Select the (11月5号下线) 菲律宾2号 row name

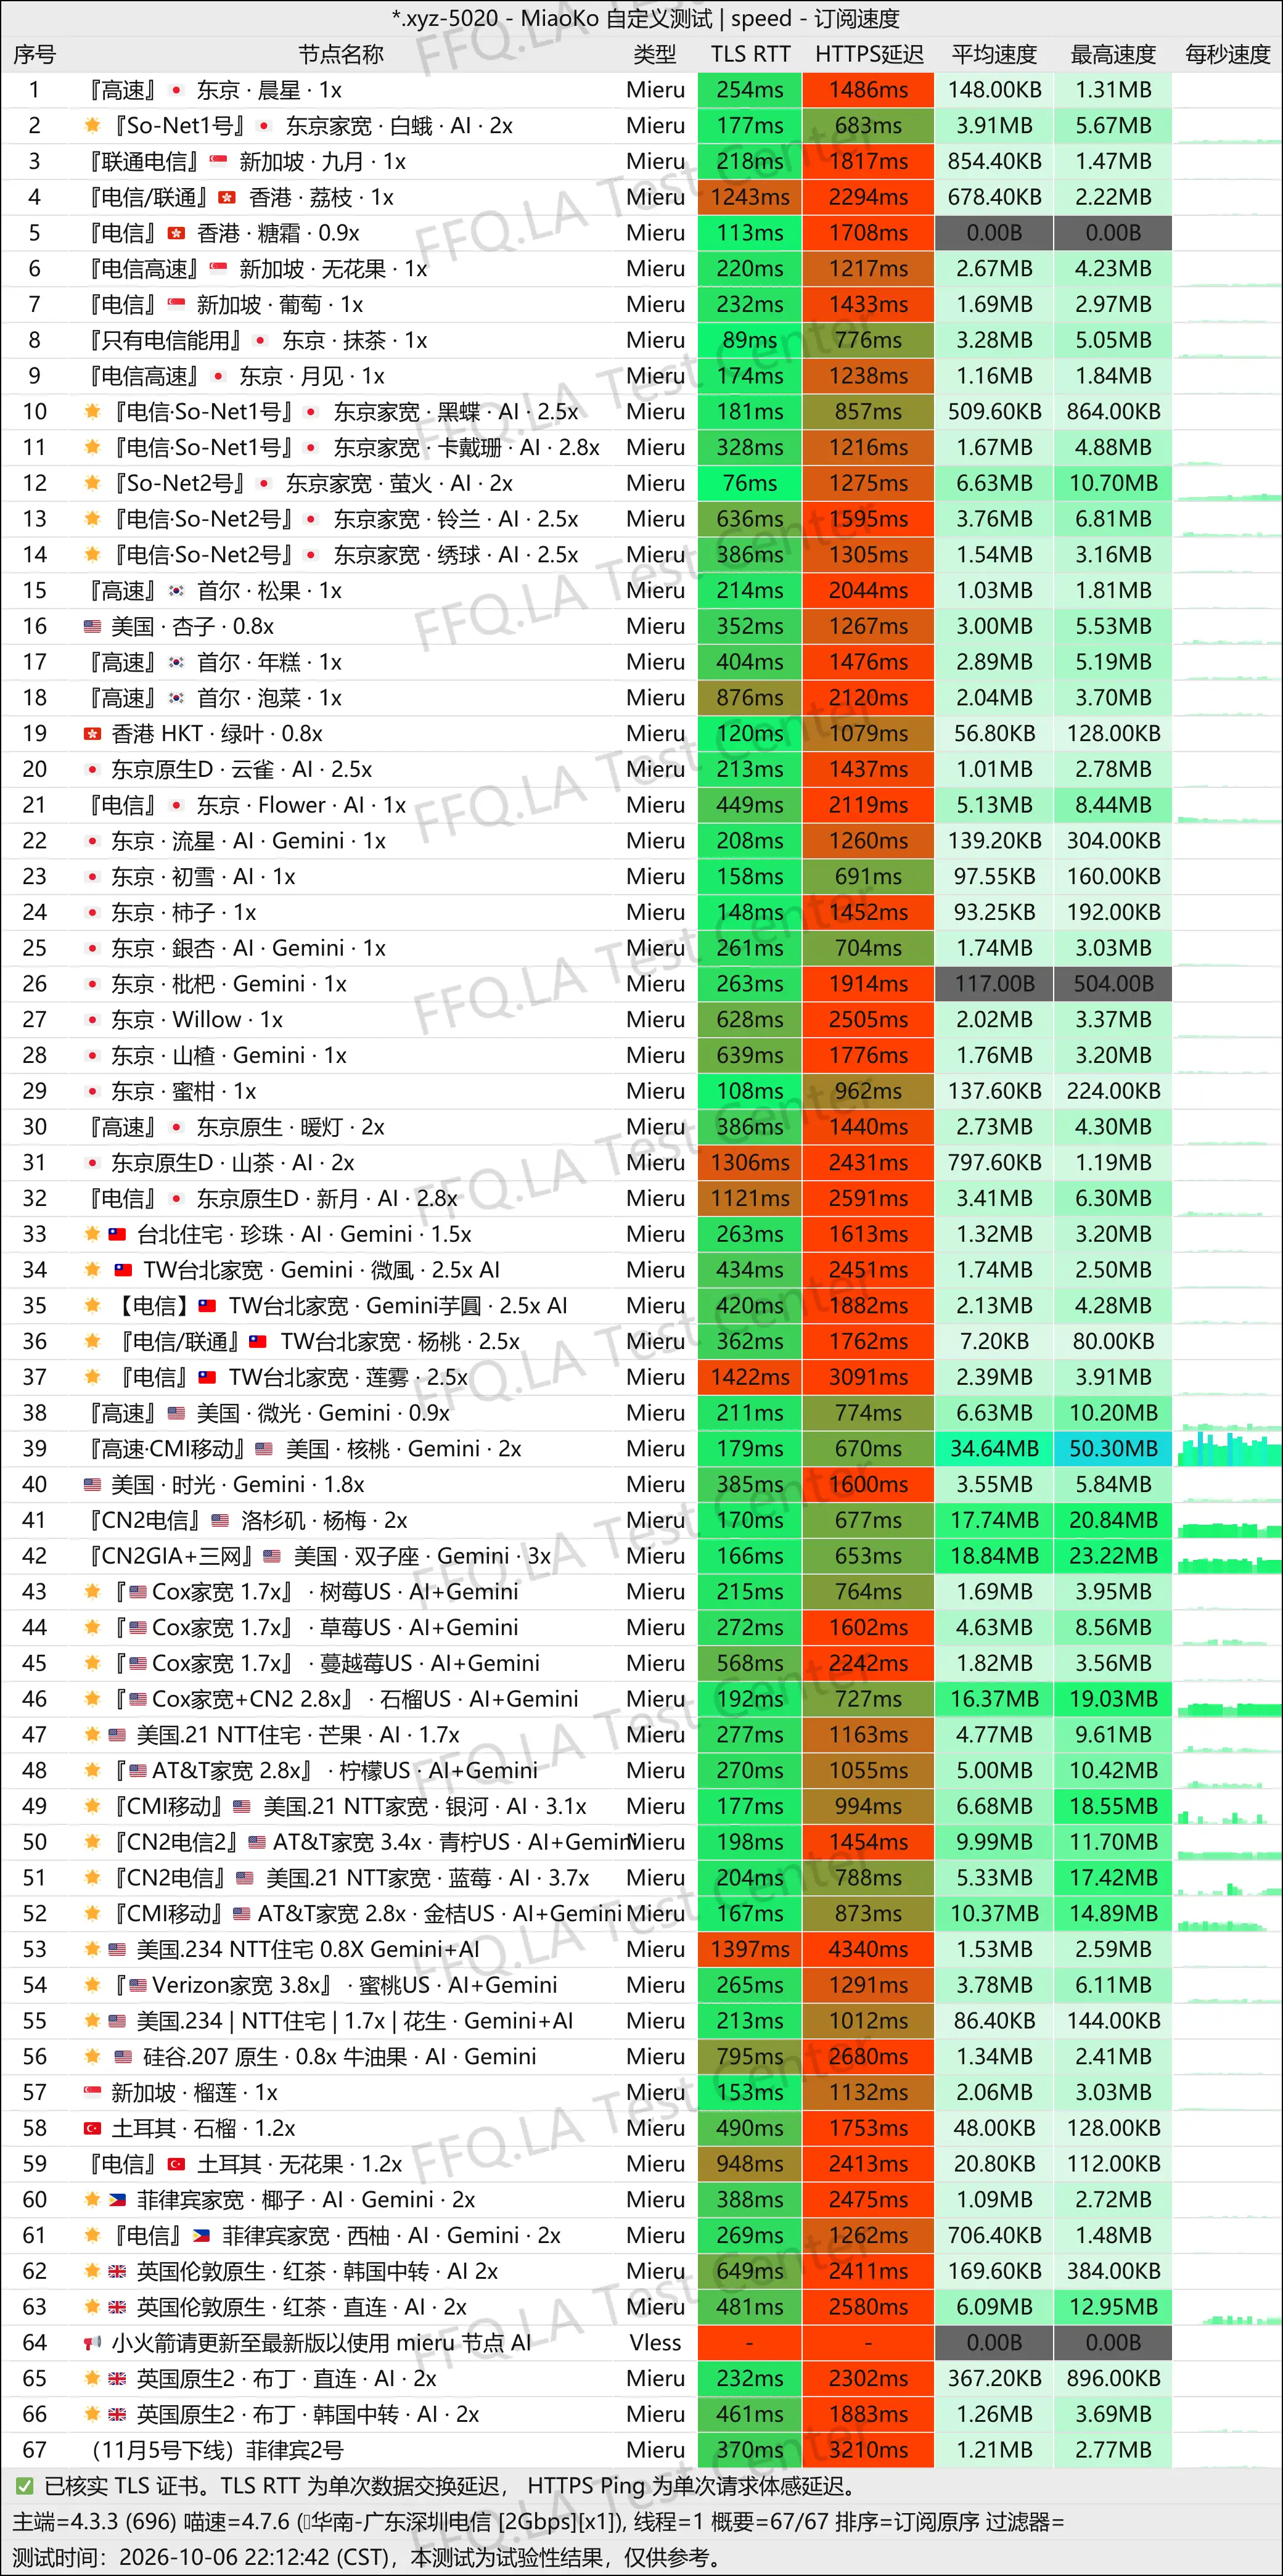217,2450
